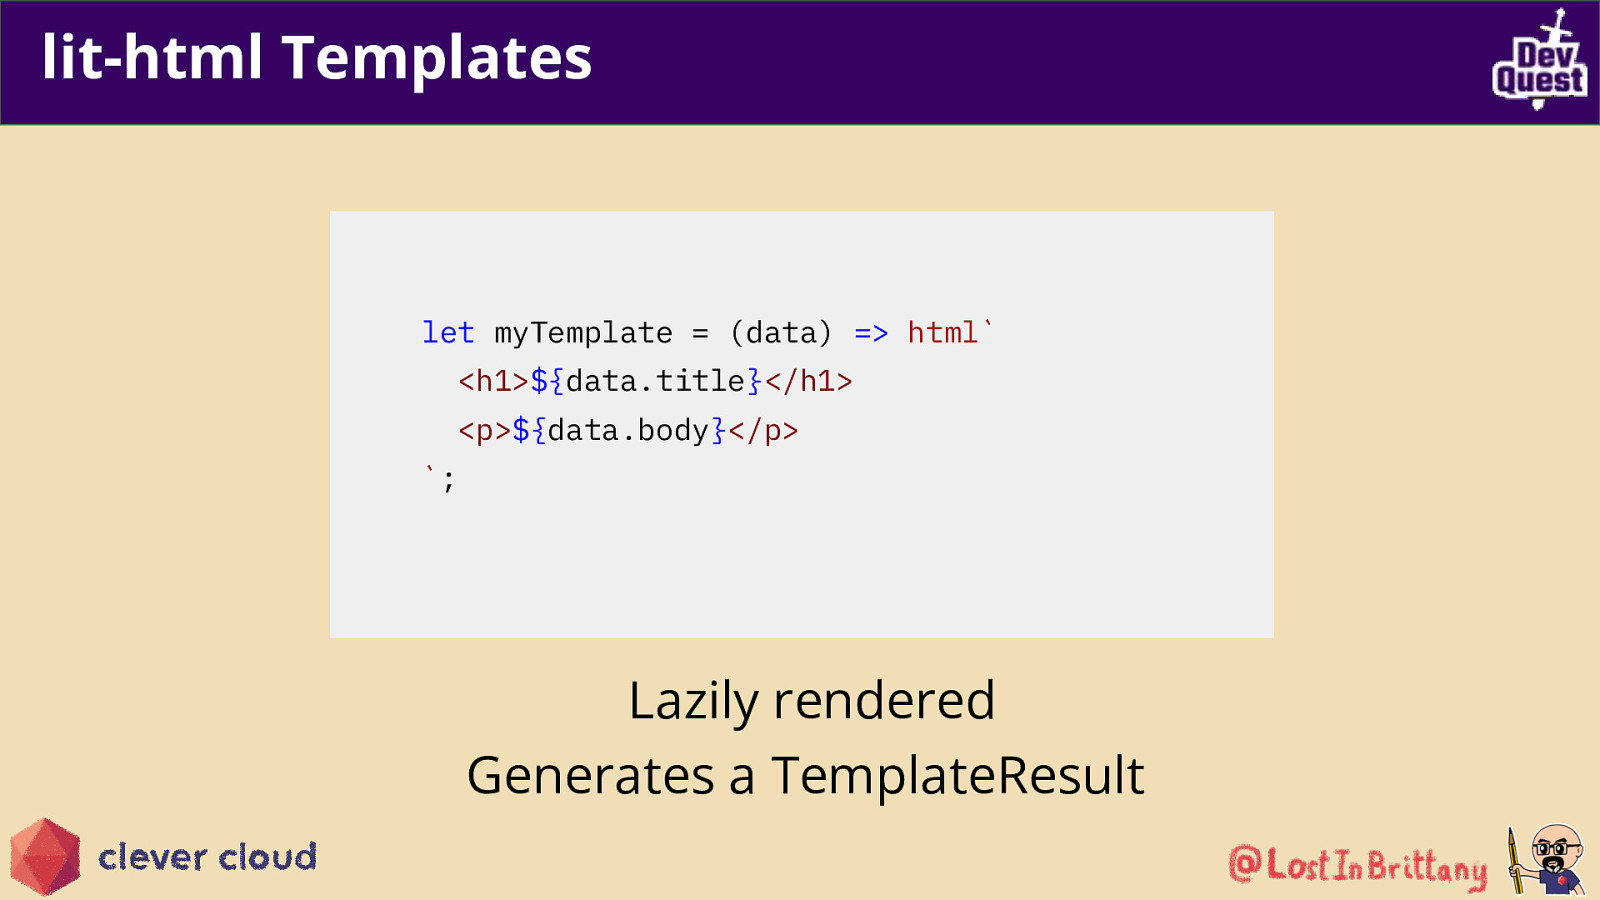Click the data.body expression
Screen dimensions: 1600x900
click(x=628, y=430)
